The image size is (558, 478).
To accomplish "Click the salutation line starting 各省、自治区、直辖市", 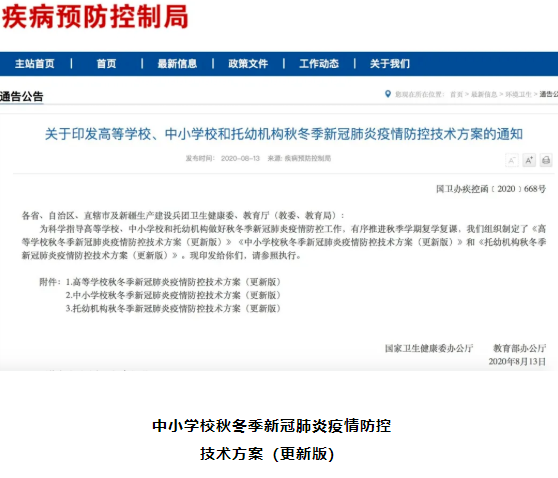I will pos(183,216).
